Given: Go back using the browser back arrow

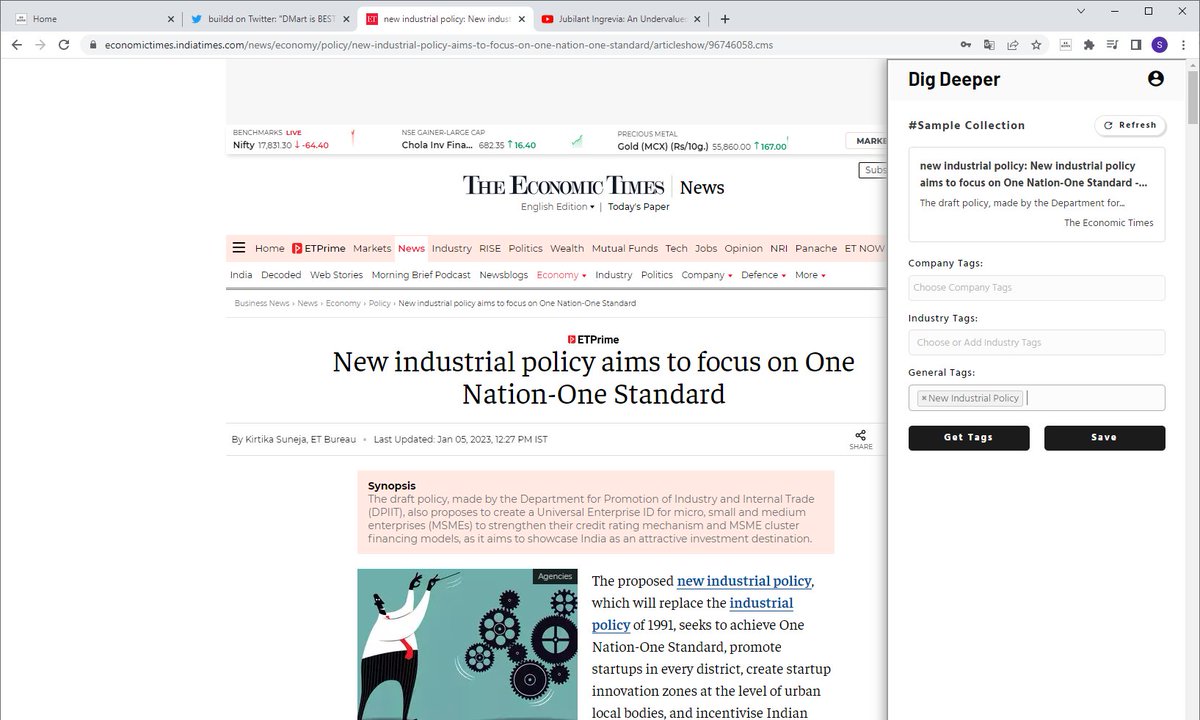Looking at the screenshot, I should tap(16, 45).
